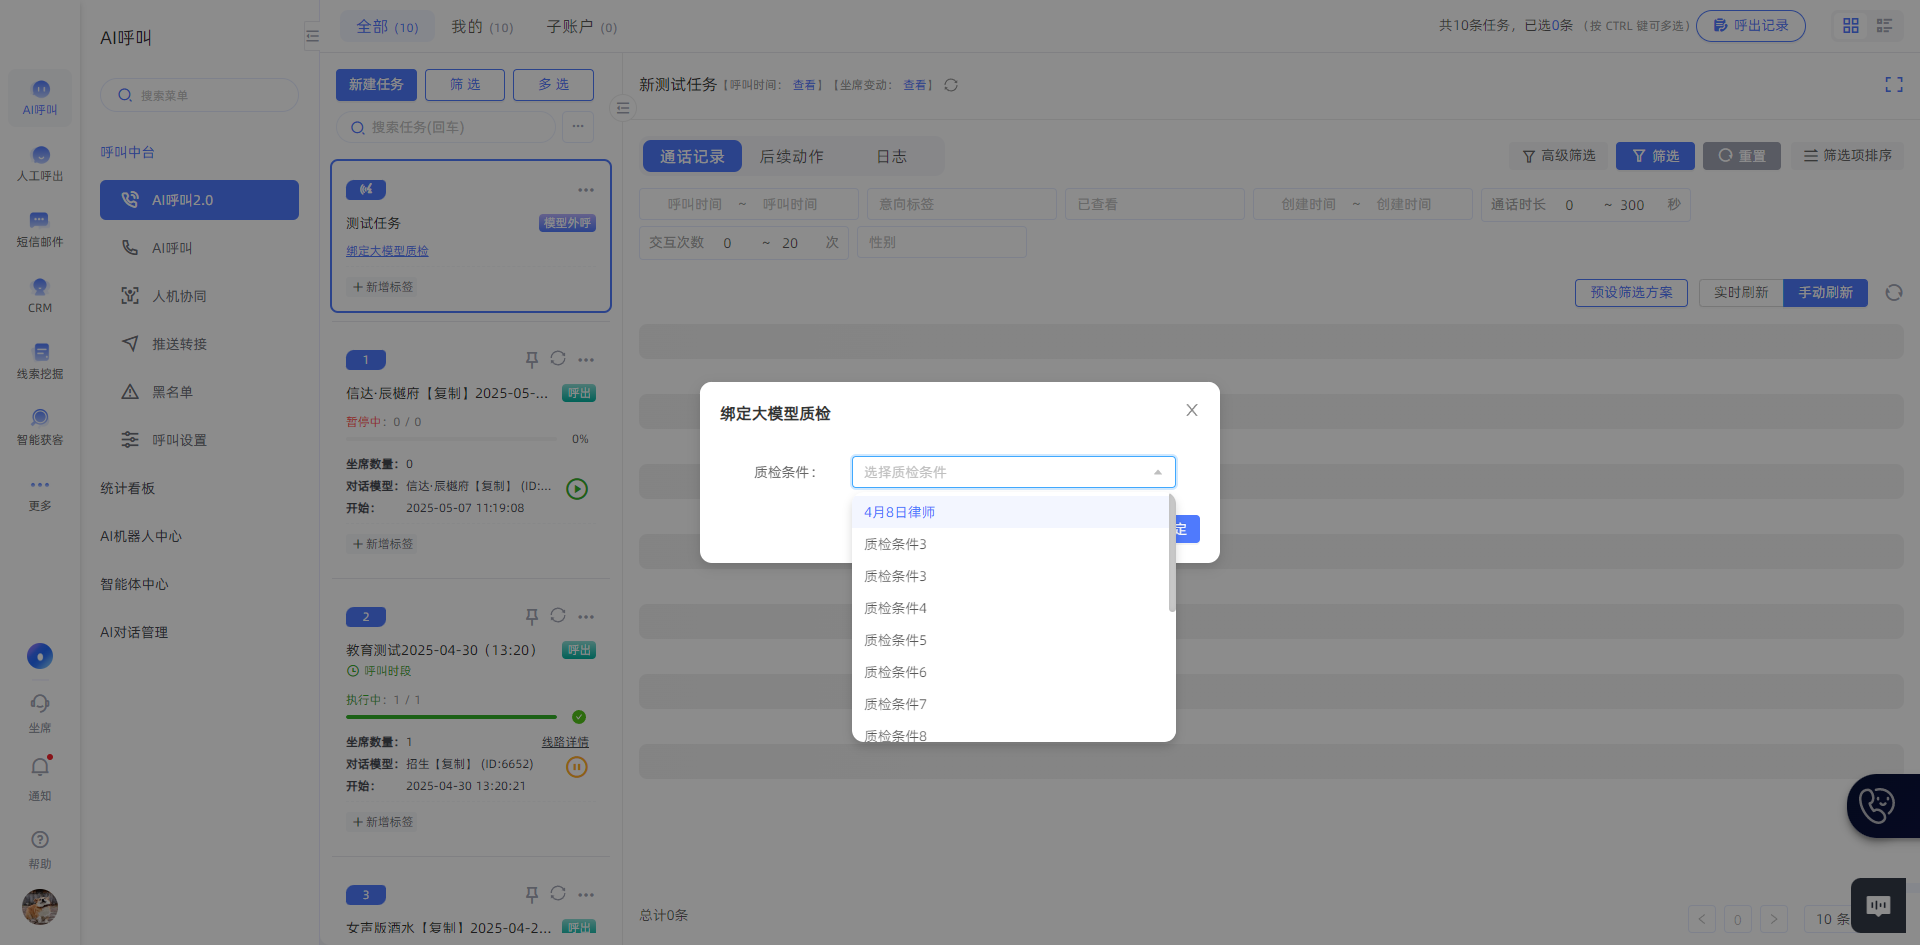Image resolution: width=1920 pixels, height=945 pixels.
Task: Focus the 搜索菜单 search field
Action: click(x=199, y=95)
